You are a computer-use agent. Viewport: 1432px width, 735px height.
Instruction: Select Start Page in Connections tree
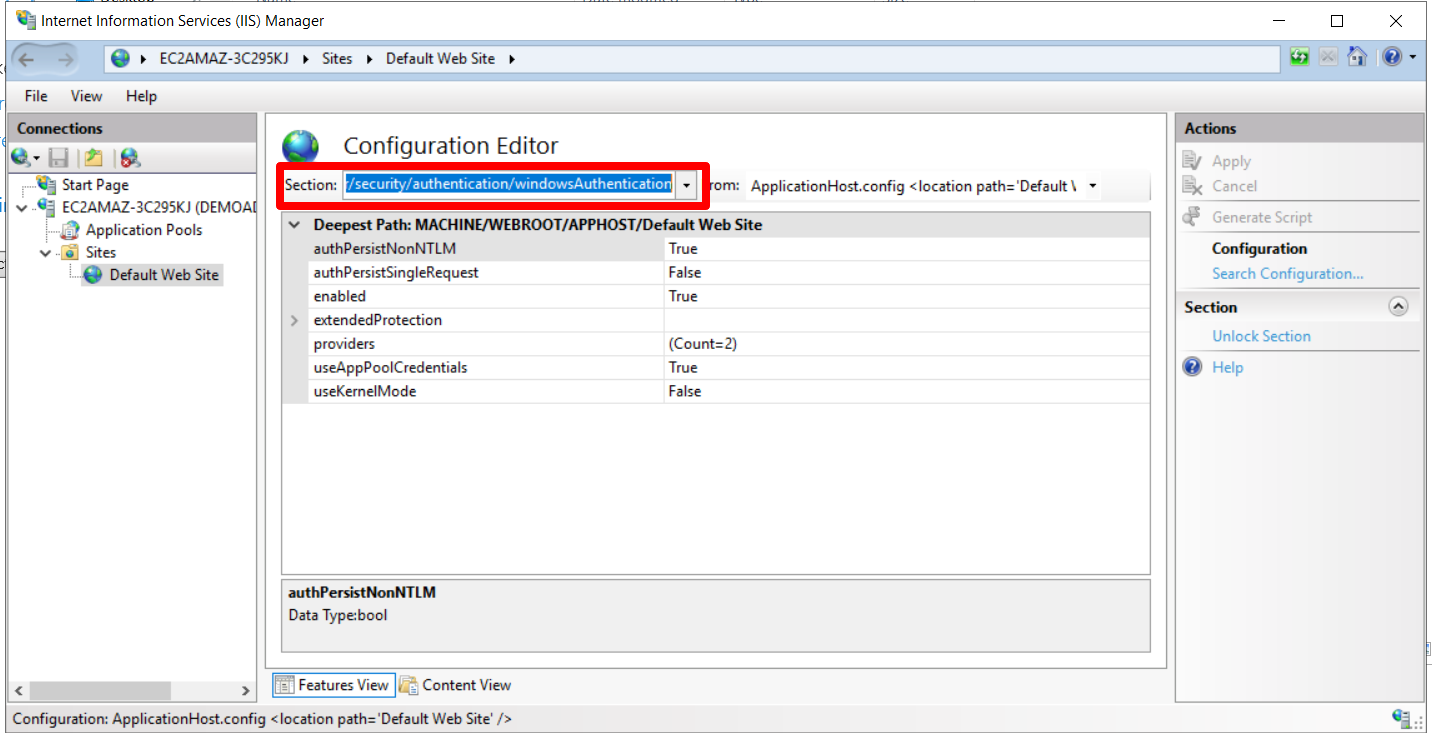[x=95, y=185]
